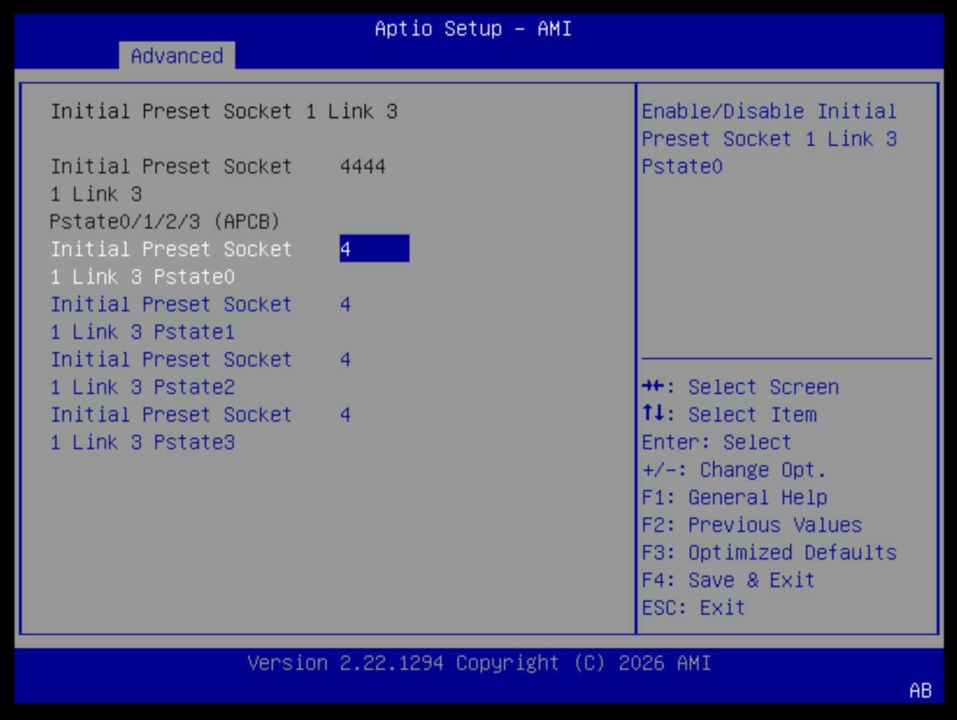957x720 pixels.
Task: Click the Pstate0/1/2/3 (APCB) label
Action: point(165,221)
